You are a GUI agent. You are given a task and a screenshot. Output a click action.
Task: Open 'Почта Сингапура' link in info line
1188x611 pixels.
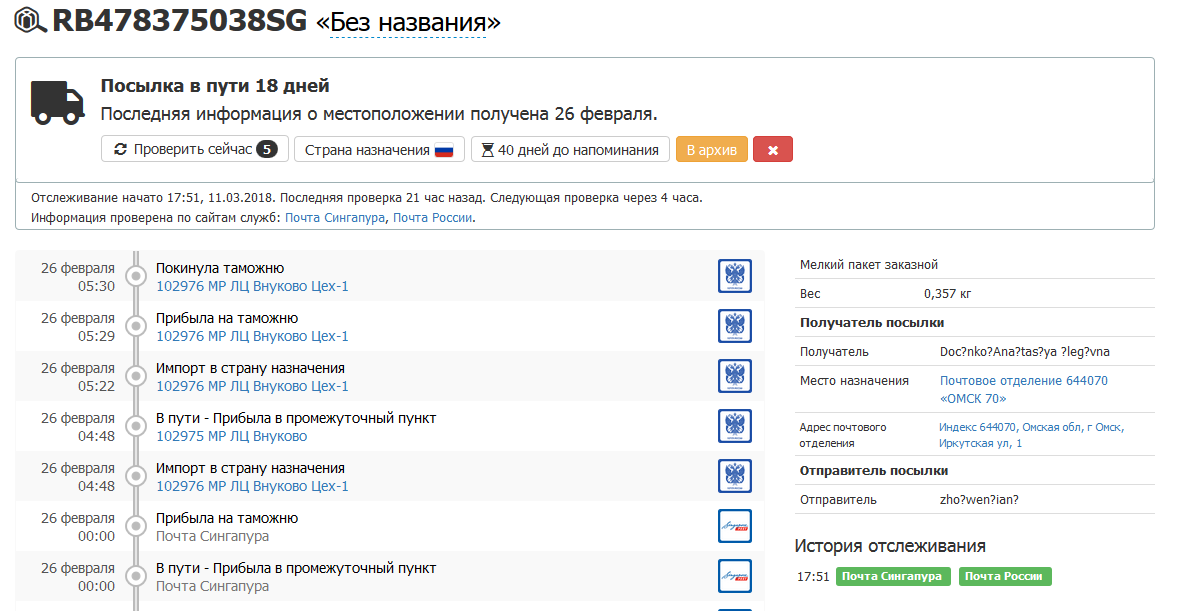pyautogui.click(x=335, y=217)
